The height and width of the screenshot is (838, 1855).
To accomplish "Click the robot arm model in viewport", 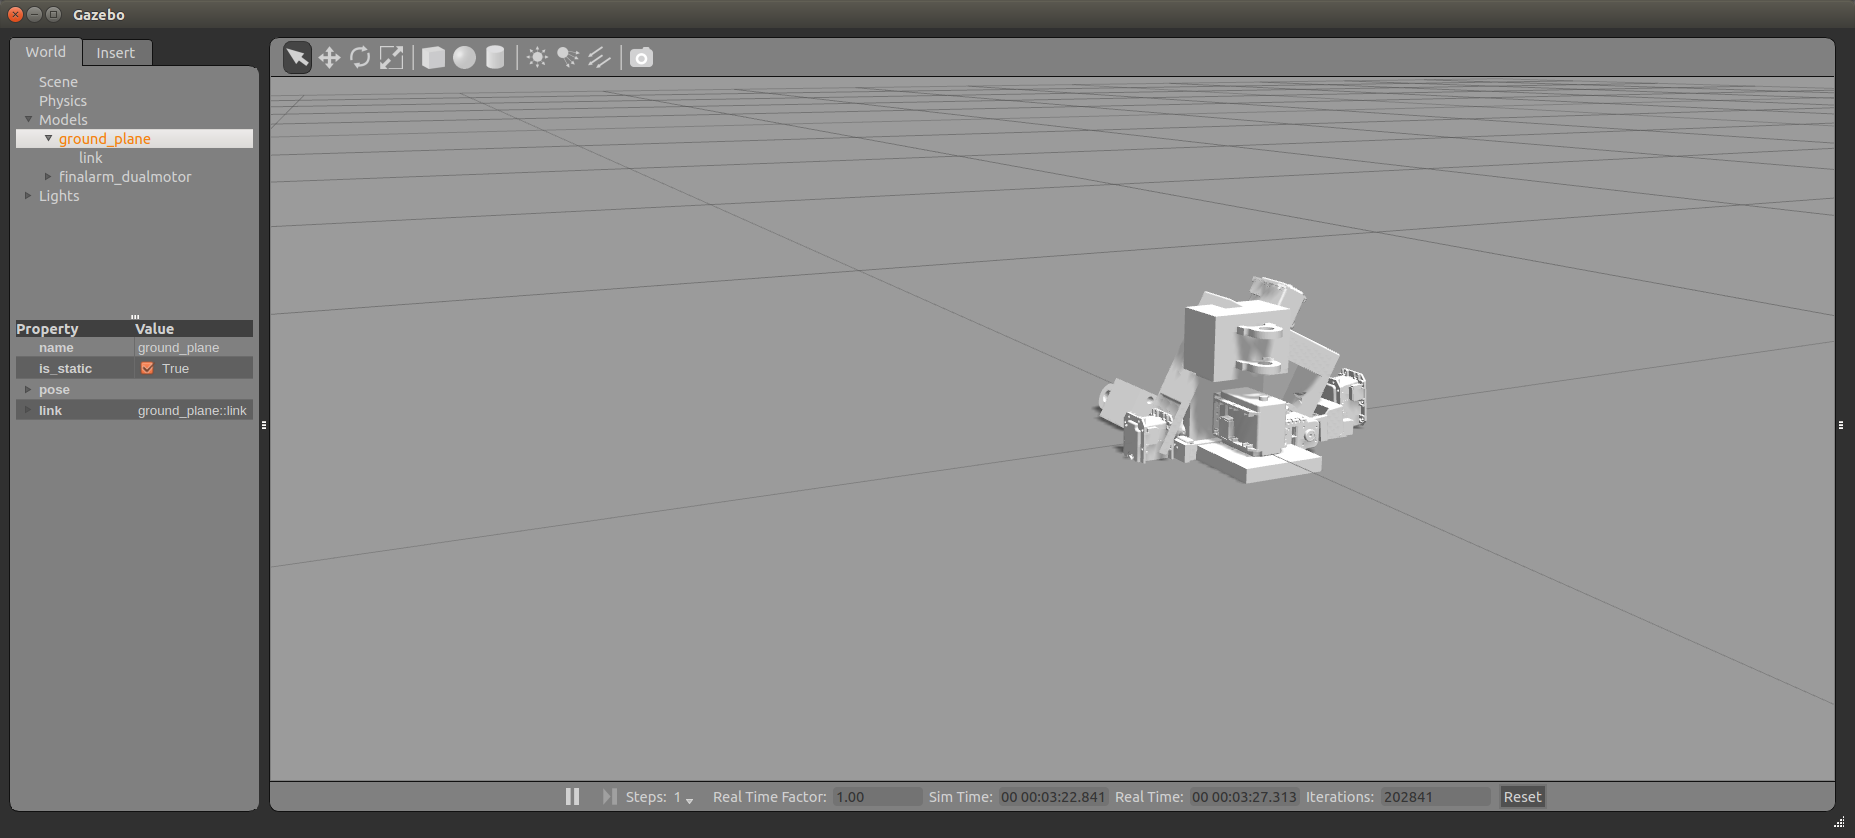I will pyautogui.click(x=1232, y=382).
